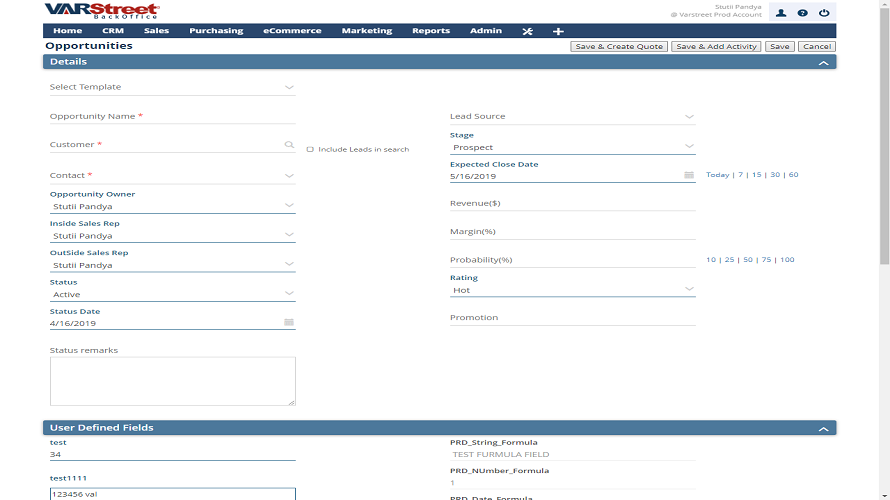
Task: Open the Rating dropdown showing Hot
Action: click(572, 290)
